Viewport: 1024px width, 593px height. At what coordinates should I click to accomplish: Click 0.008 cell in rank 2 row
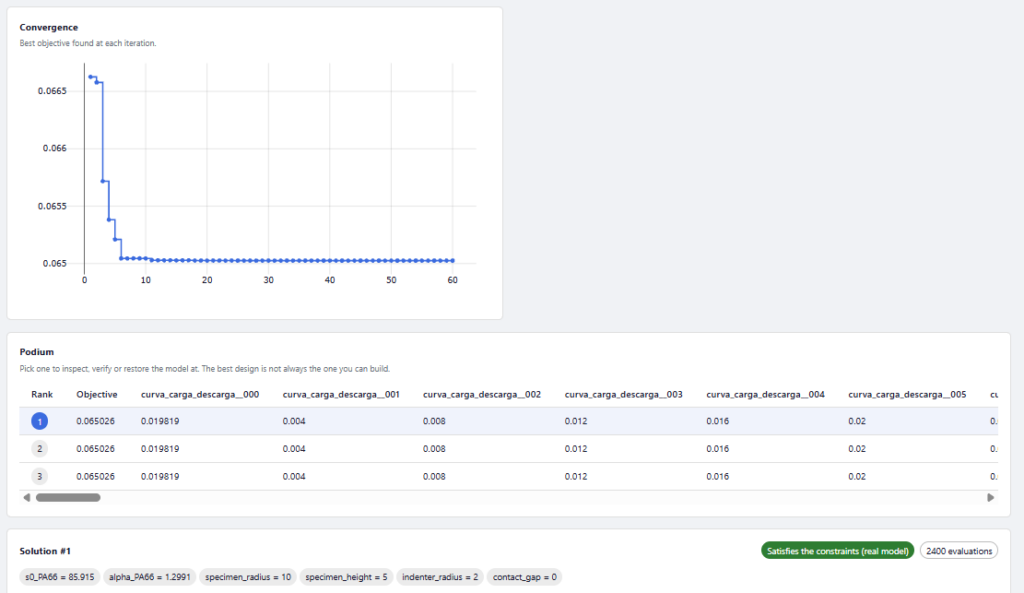click(x=434, y=449)
